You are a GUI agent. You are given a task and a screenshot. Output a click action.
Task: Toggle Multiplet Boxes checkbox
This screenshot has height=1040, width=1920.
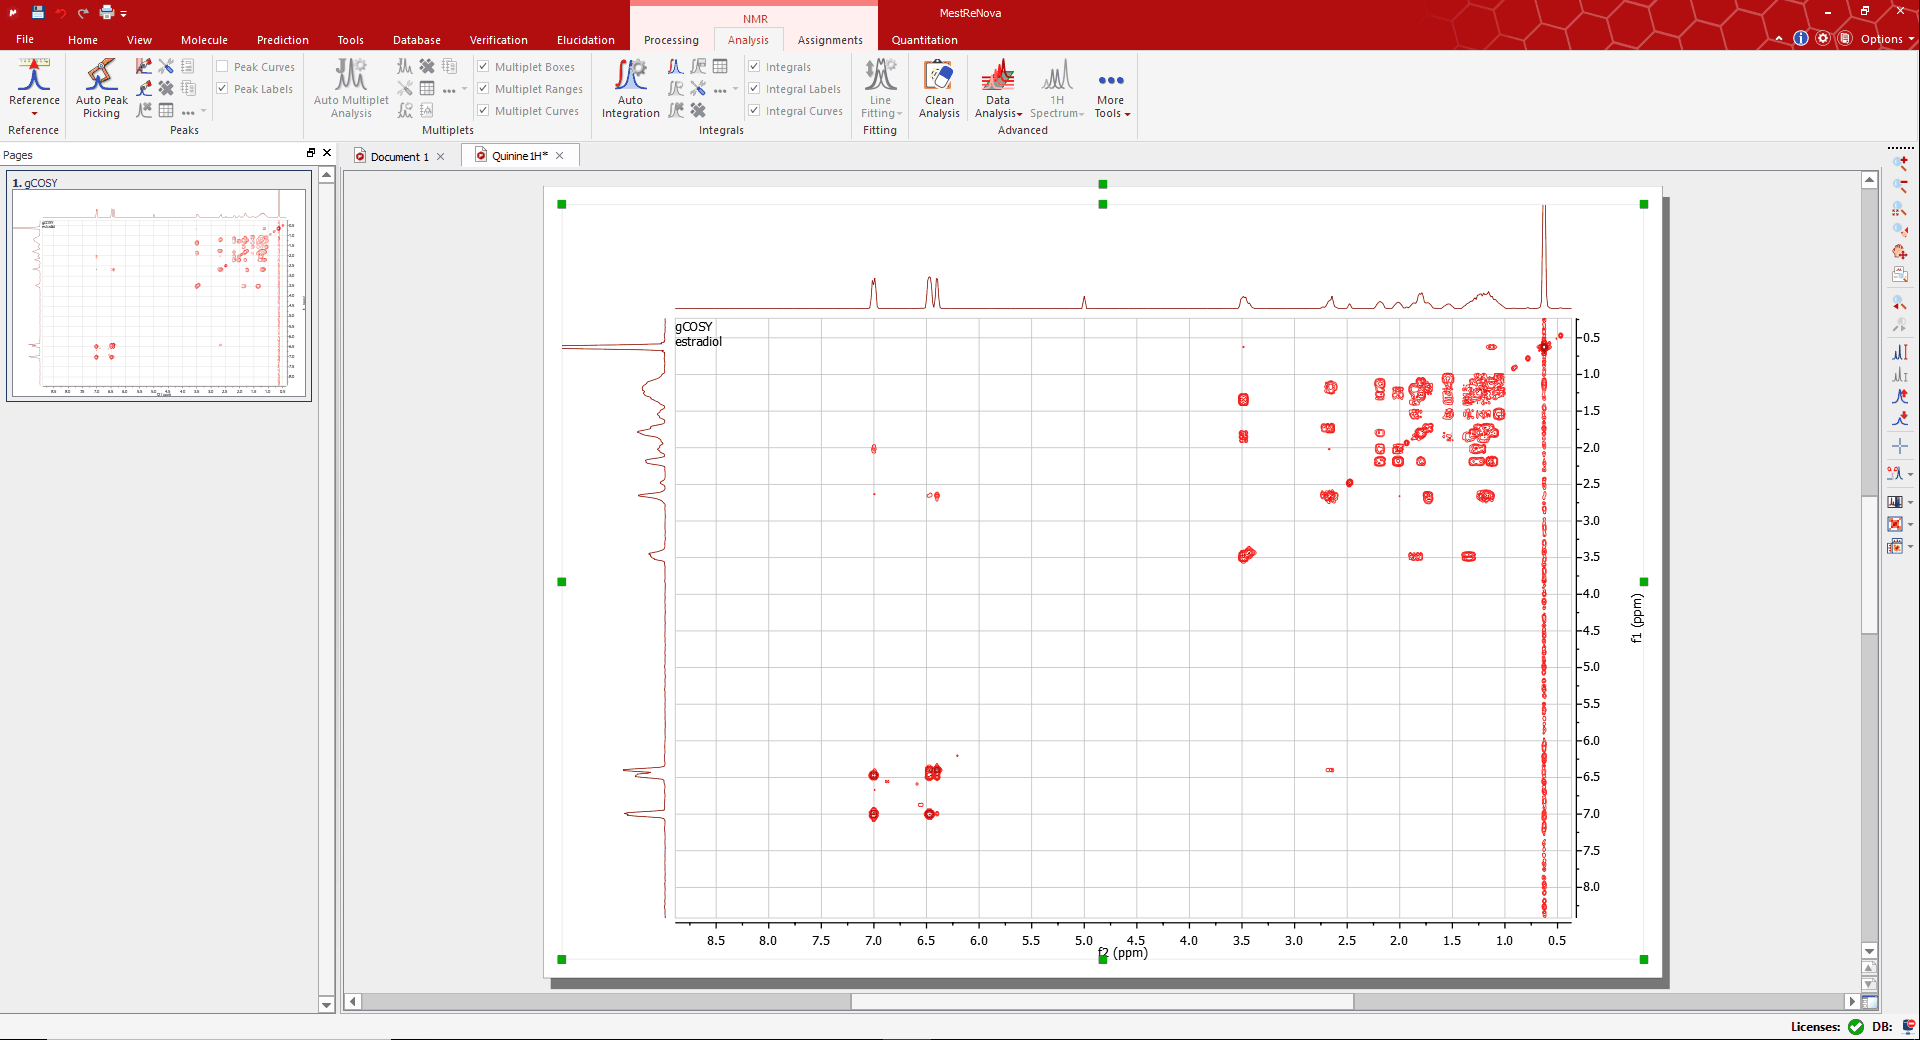[483, 67]
